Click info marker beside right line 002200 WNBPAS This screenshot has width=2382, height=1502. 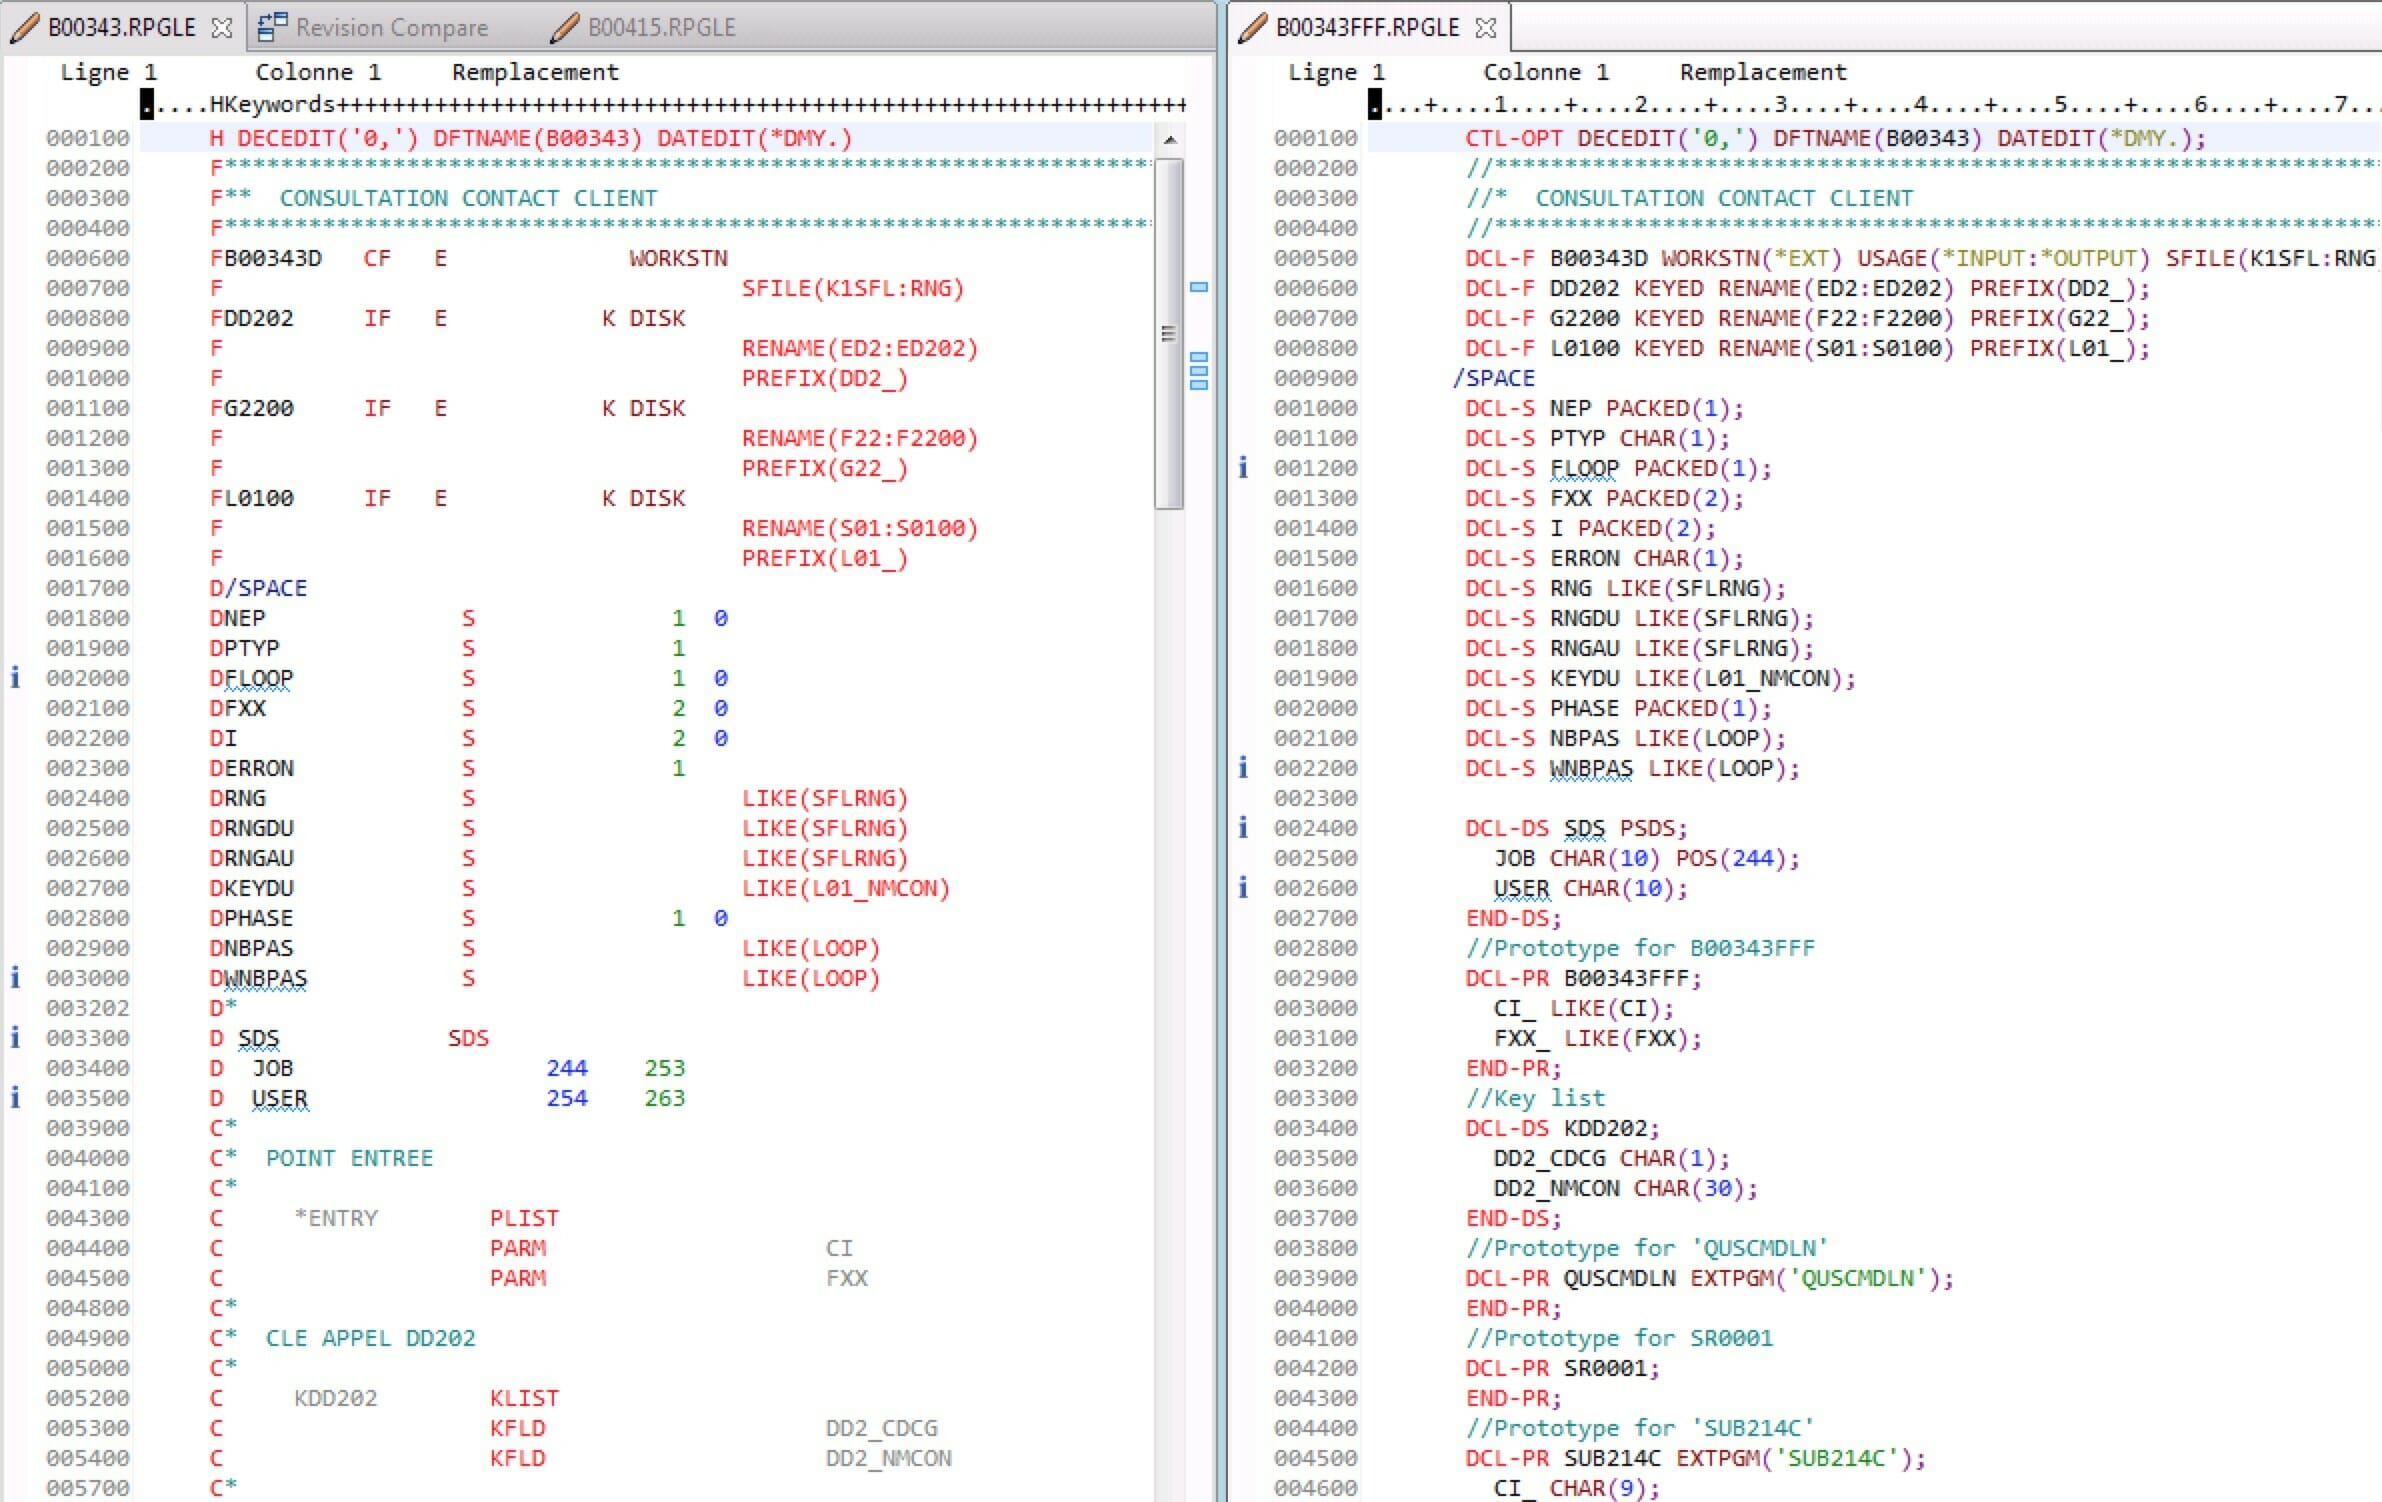(x=1243, y=767)
